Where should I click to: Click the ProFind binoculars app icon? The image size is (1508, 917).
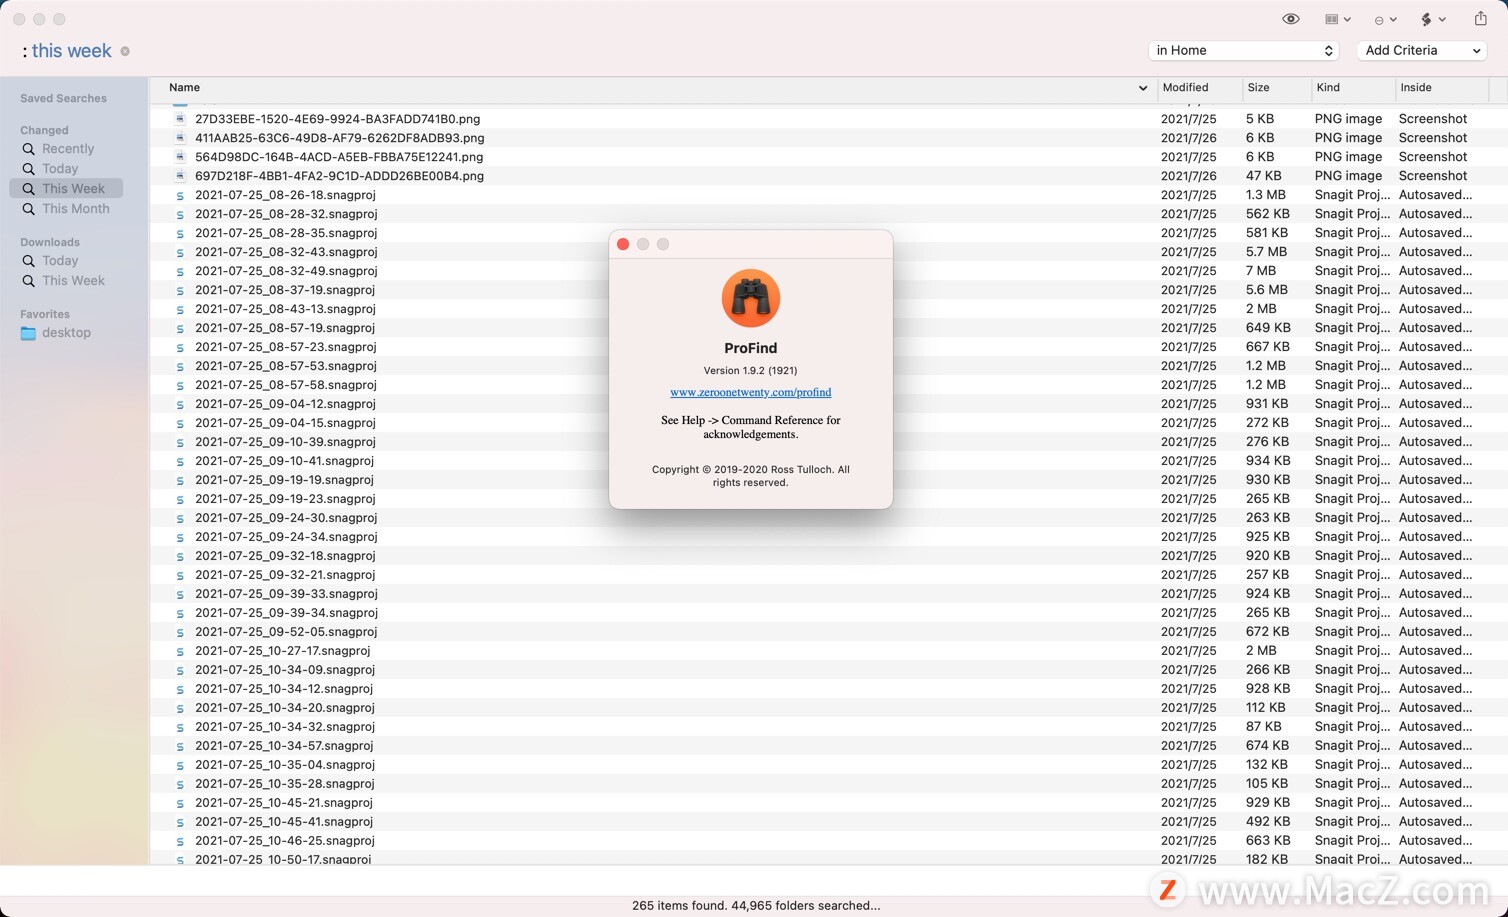pyautogui.click(x=751, y=298)
